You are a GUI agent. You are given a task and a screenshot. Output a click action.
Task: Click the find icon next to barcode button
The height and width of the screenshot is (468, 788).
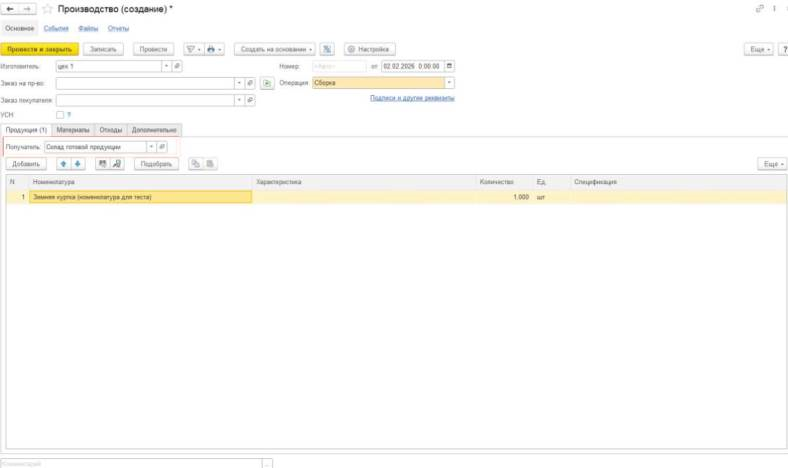pos(117,164)
